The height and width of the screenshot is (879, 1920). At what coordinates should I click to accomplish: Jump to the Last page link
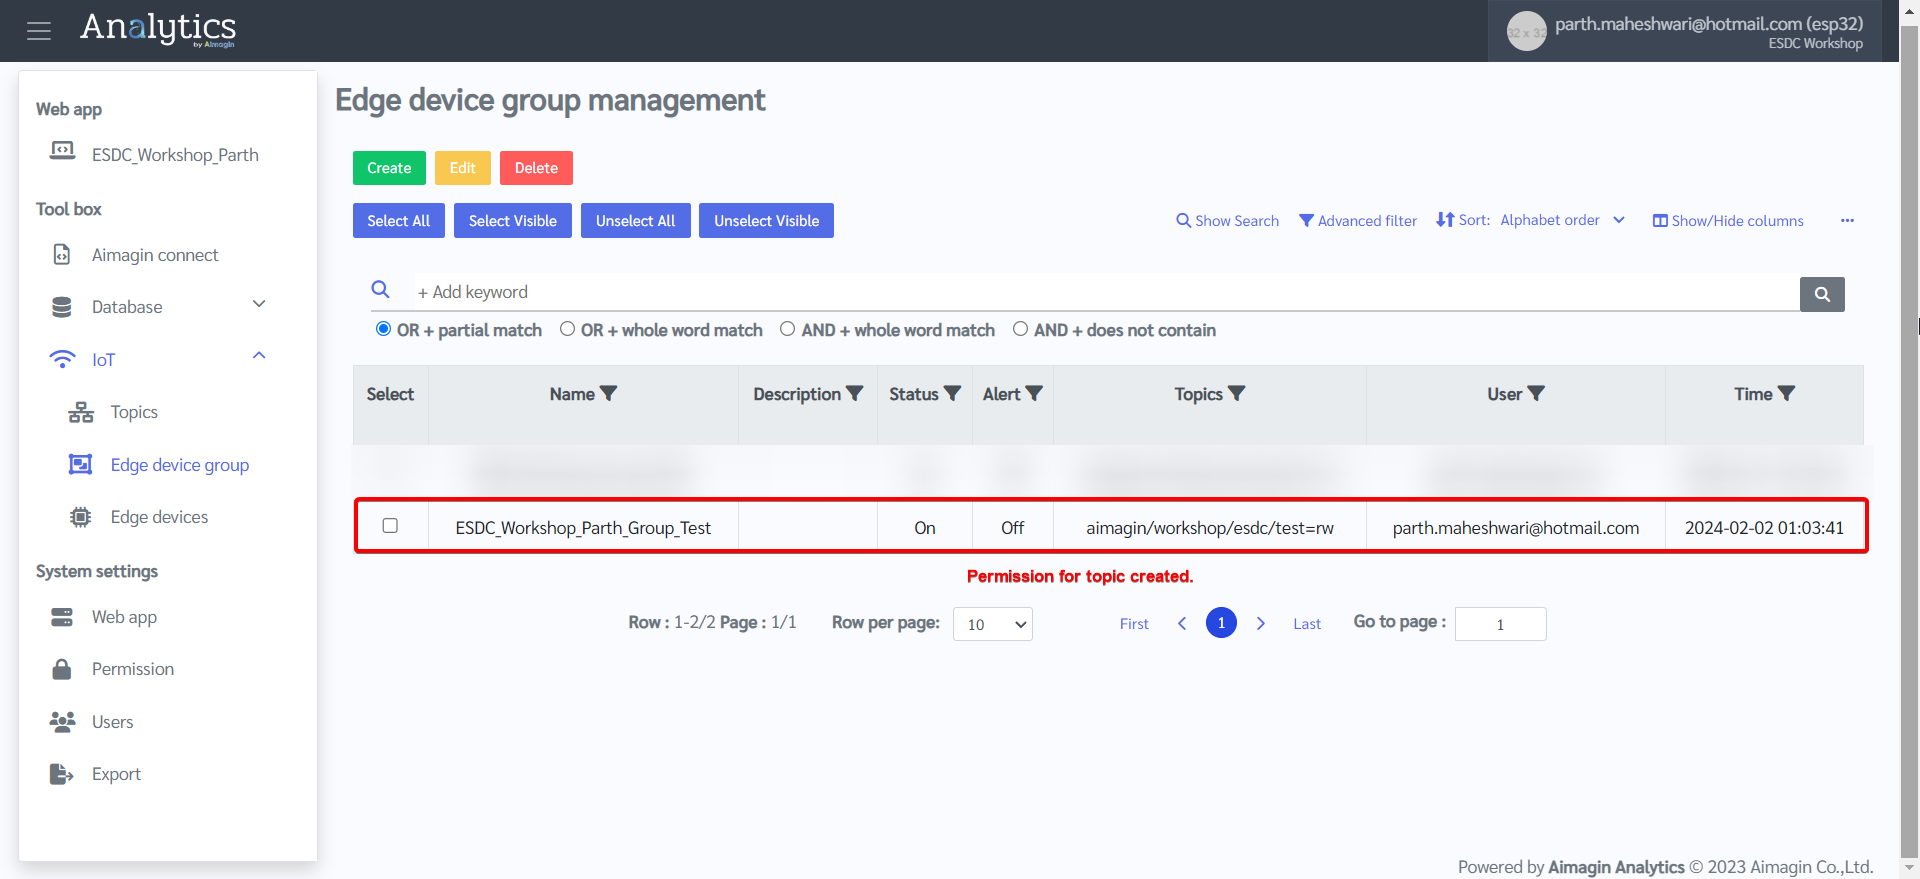(1307, 624)
